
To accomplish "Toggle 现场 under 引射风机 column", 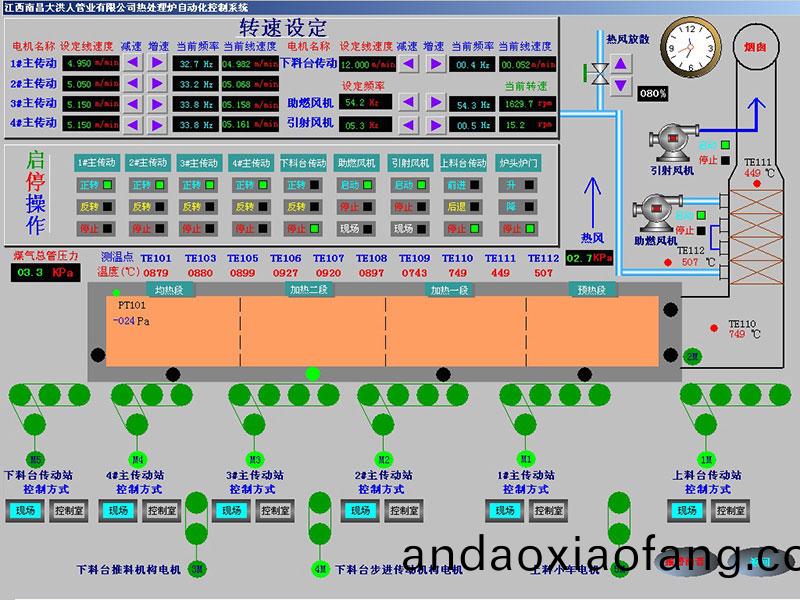I will pos(410,229).
